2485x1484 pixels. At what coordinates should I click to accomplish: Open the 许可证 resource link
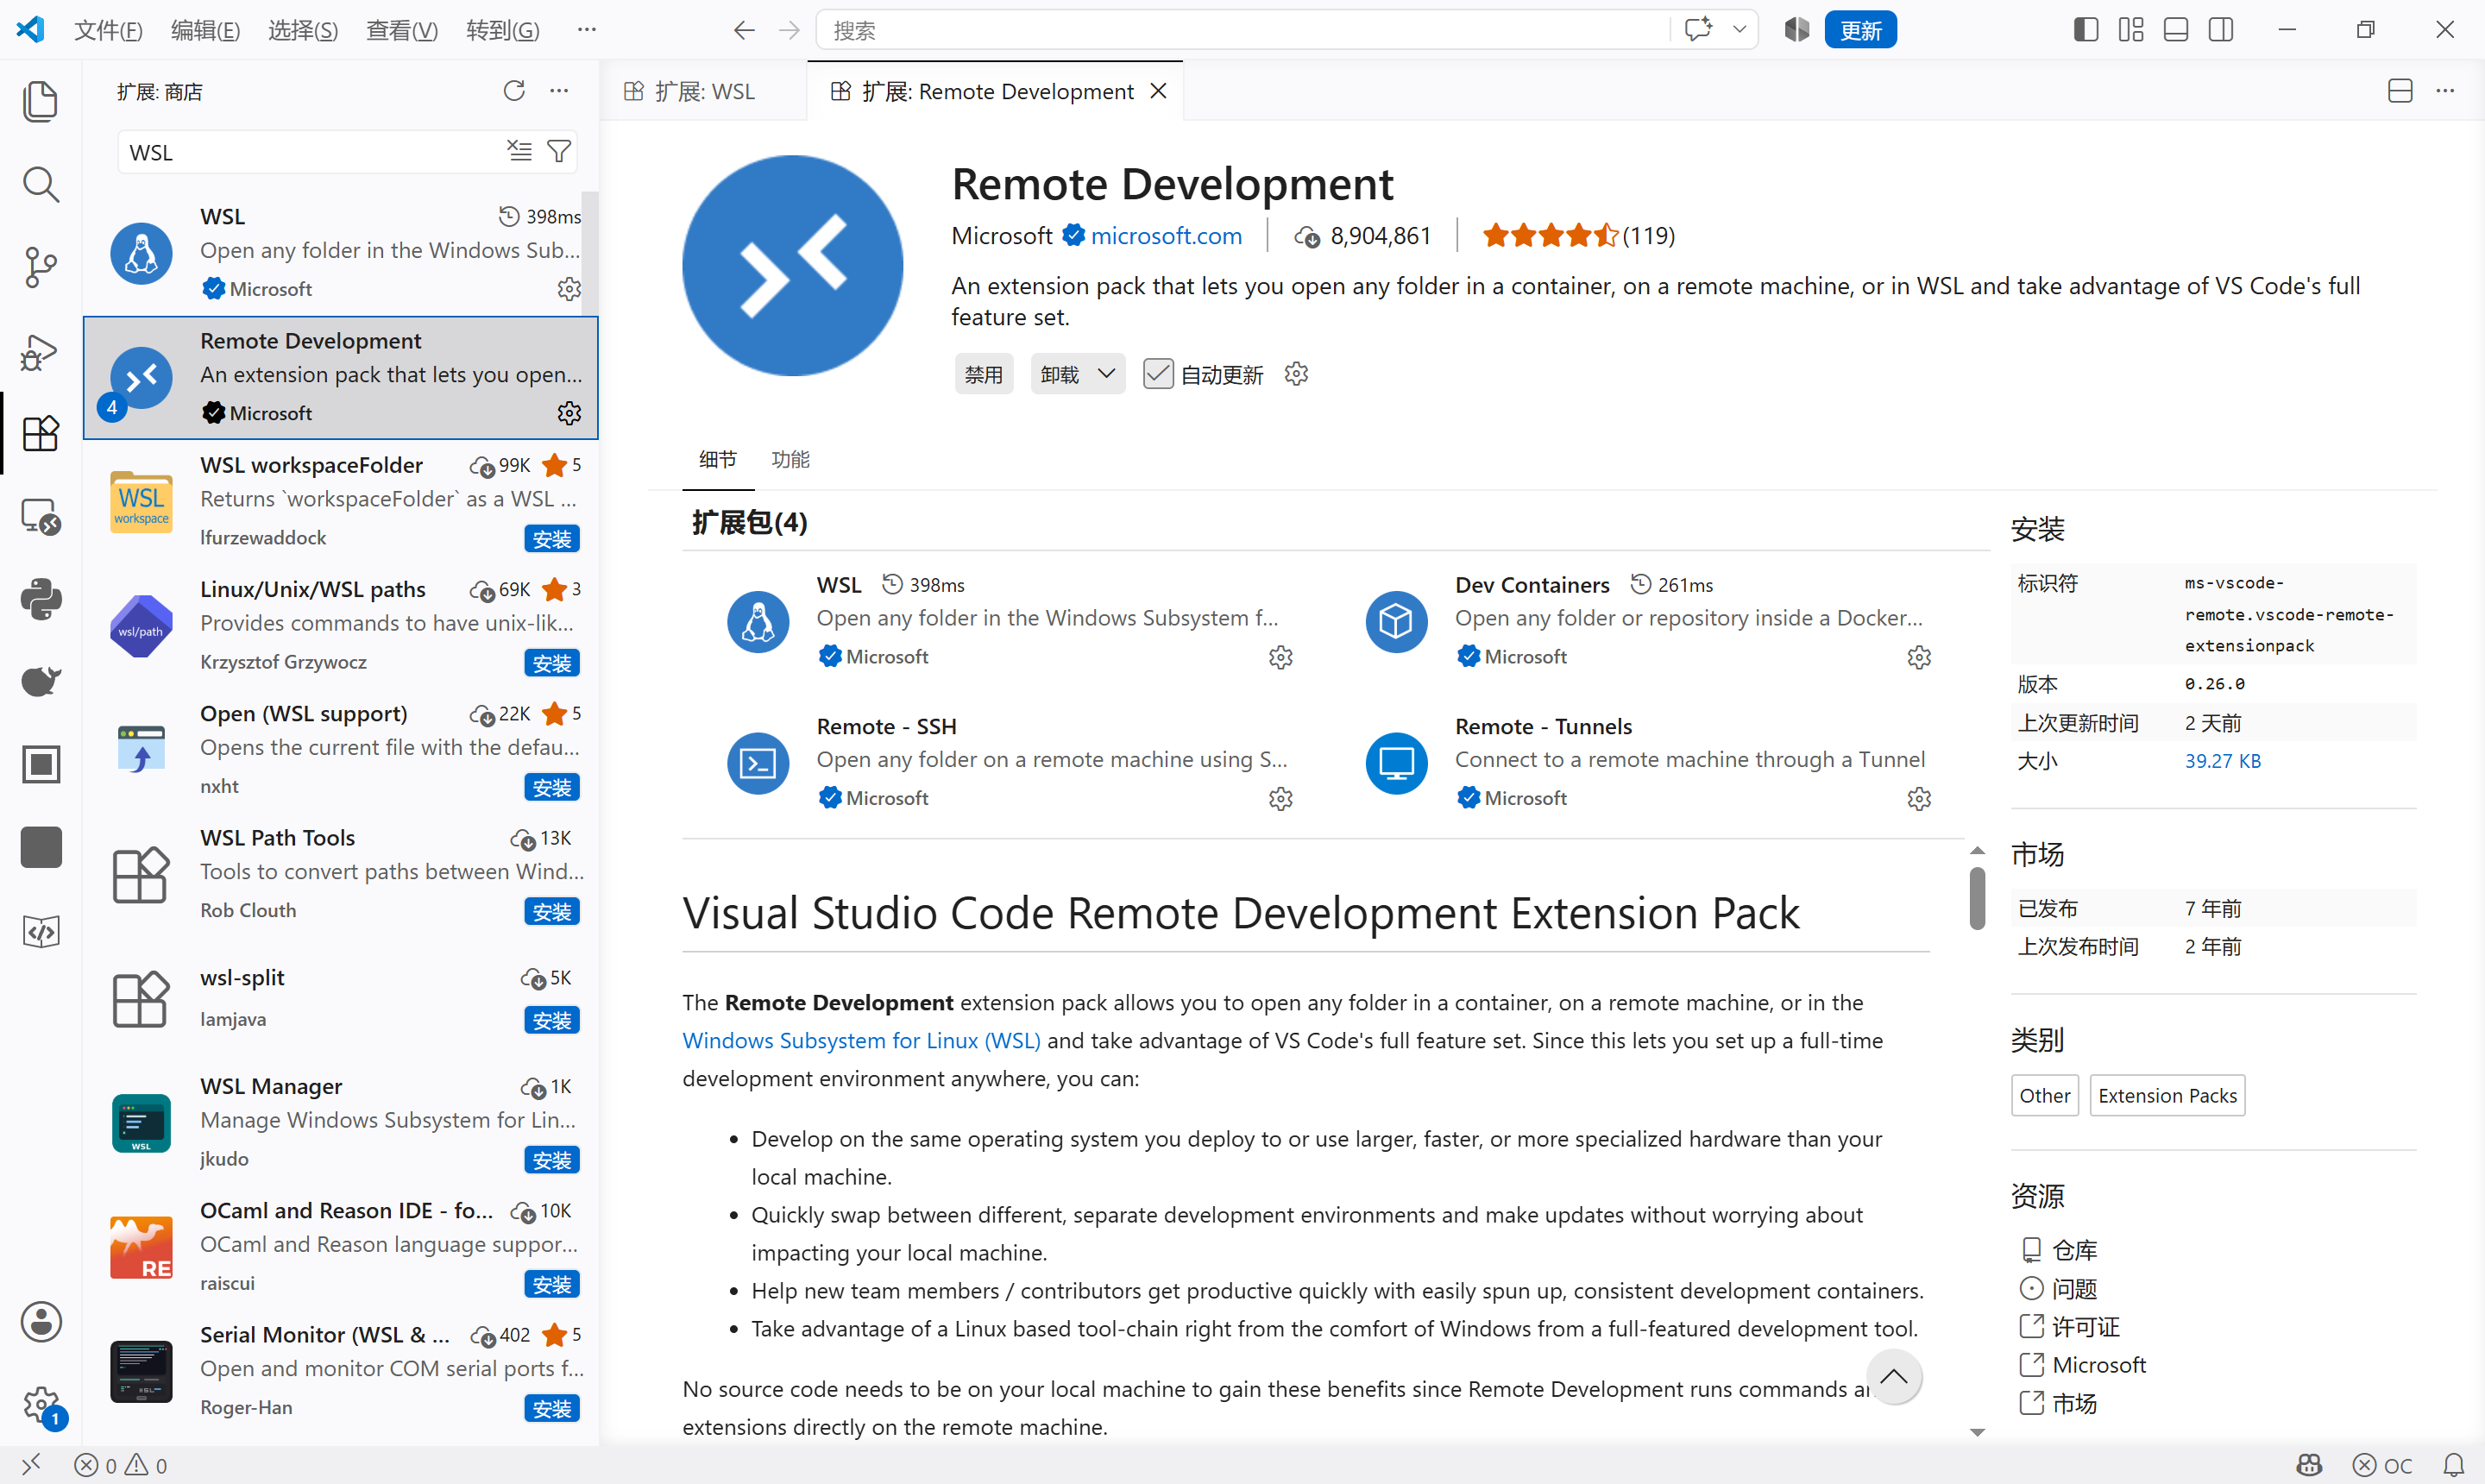click(x=2085, y=1327)
